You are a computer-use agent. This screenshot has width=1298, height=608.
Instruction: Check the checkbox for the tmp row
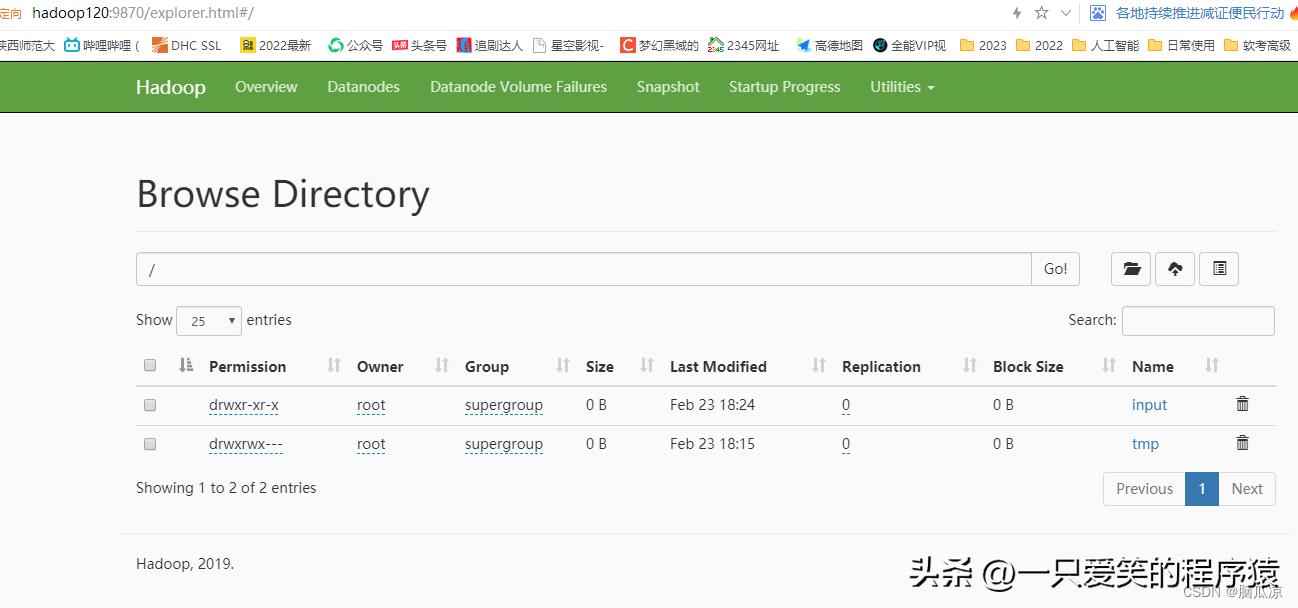coord(150,444)
